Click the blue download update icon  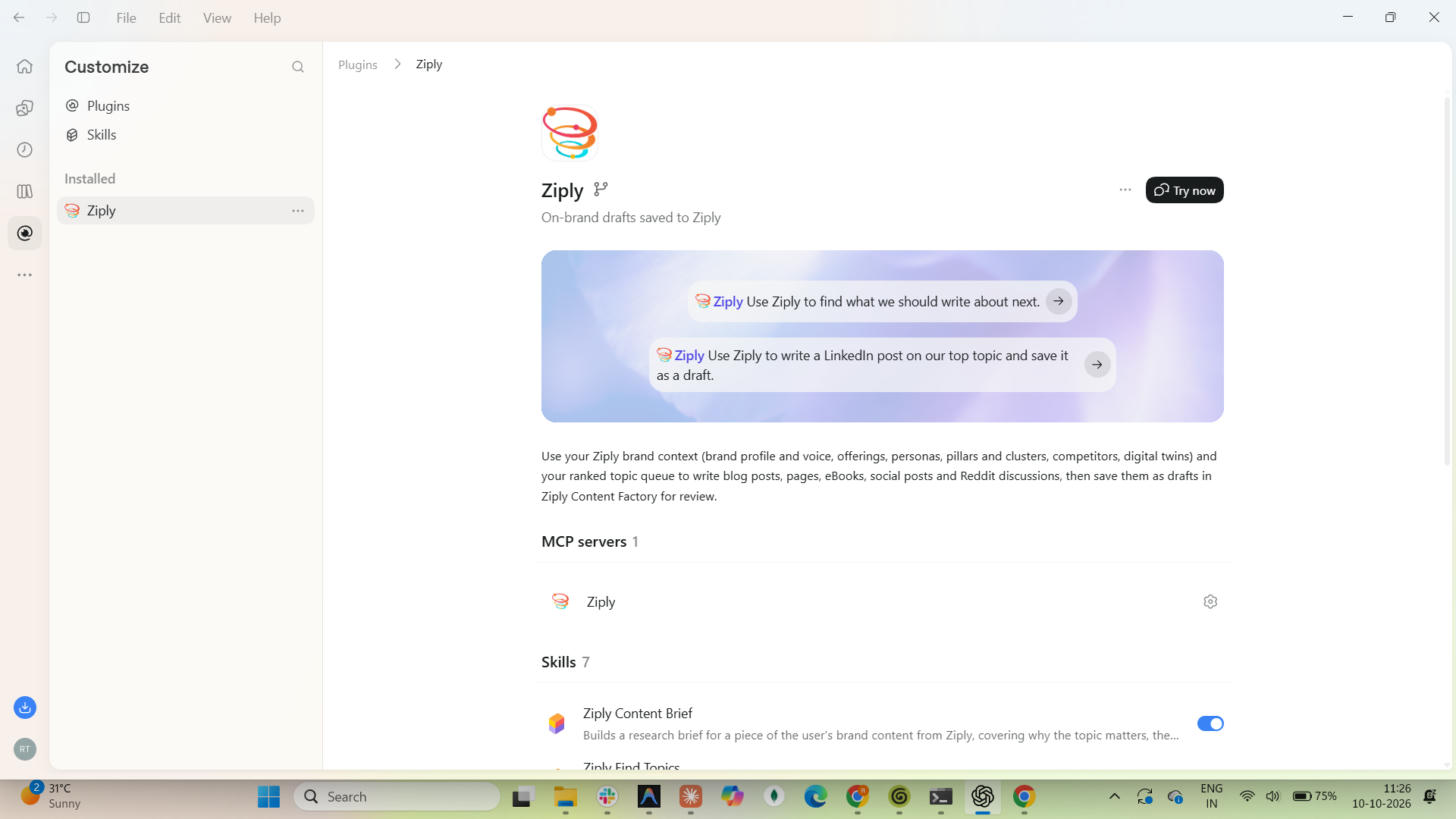pyautogui.click(x=25, y=708)
